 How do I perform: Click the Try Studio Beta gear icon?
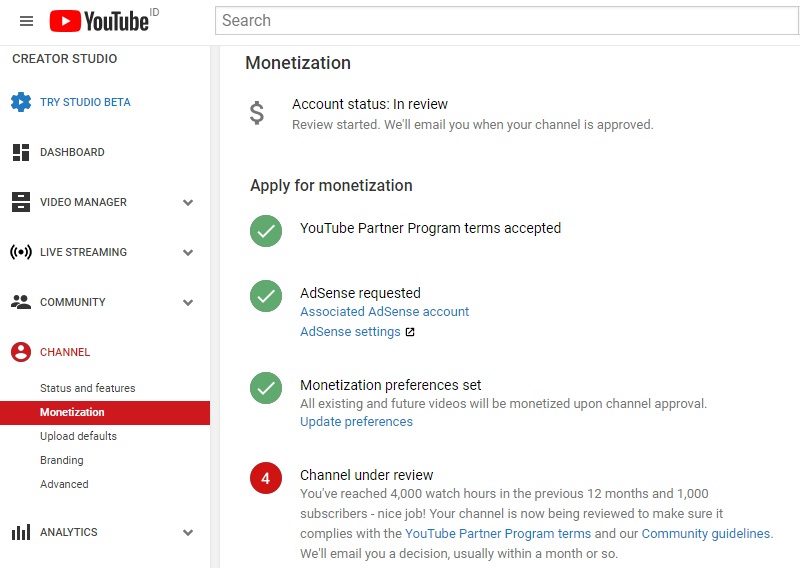(21, 102)
